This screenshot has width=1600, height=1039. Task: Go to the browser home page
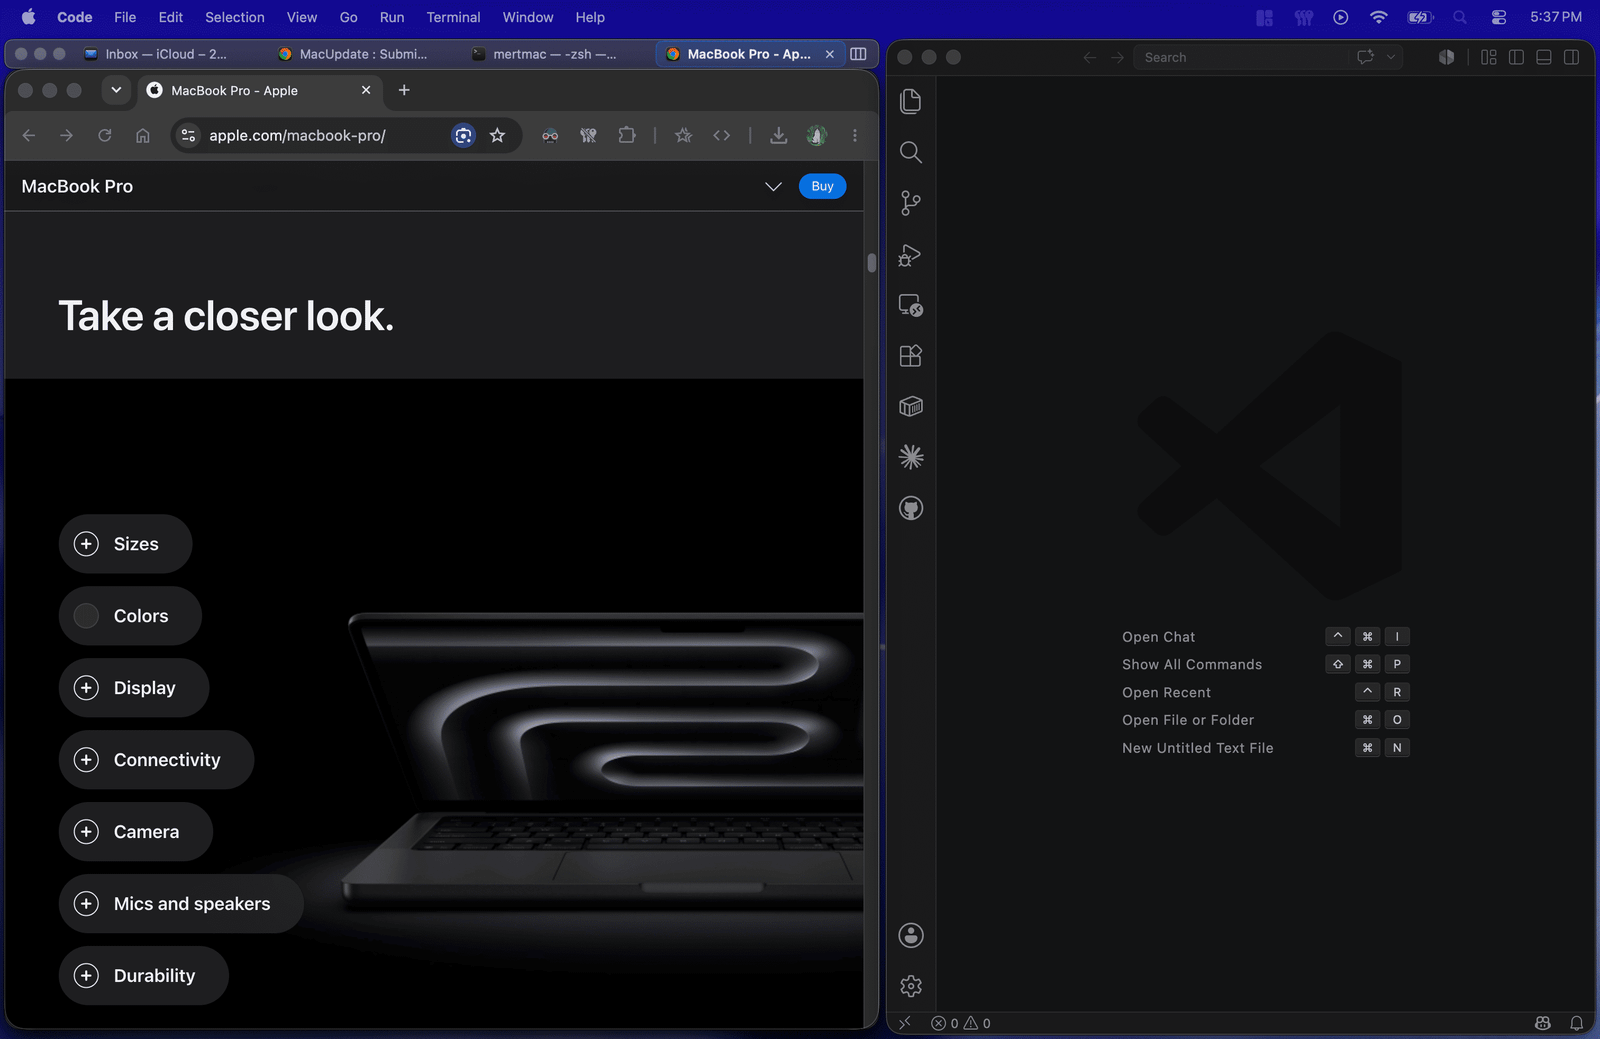pyautogui.click(x=143, y=135)
